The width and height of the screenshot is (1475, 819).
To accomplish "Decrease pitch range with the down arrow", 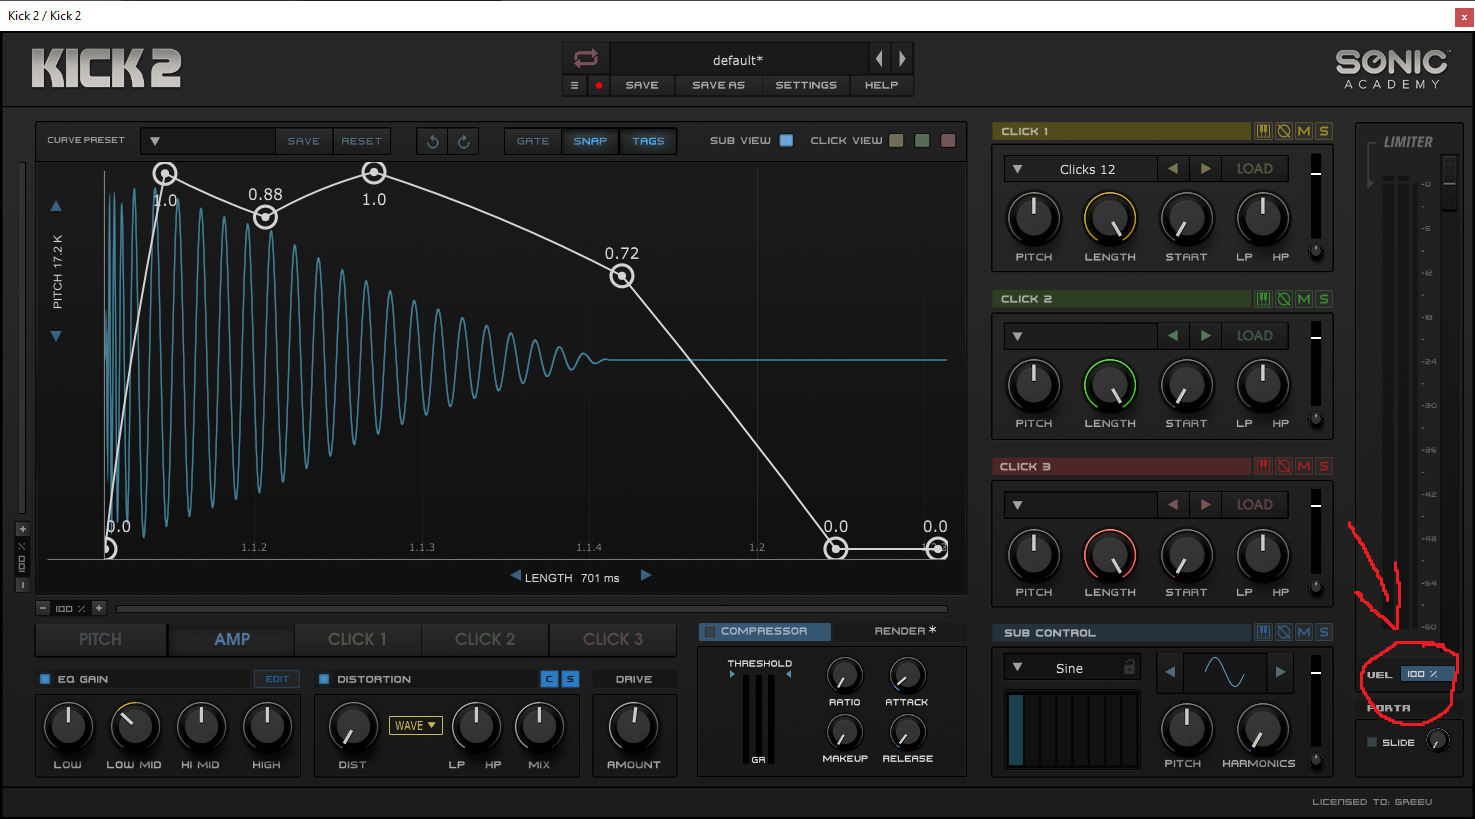I will pos(56,336).
